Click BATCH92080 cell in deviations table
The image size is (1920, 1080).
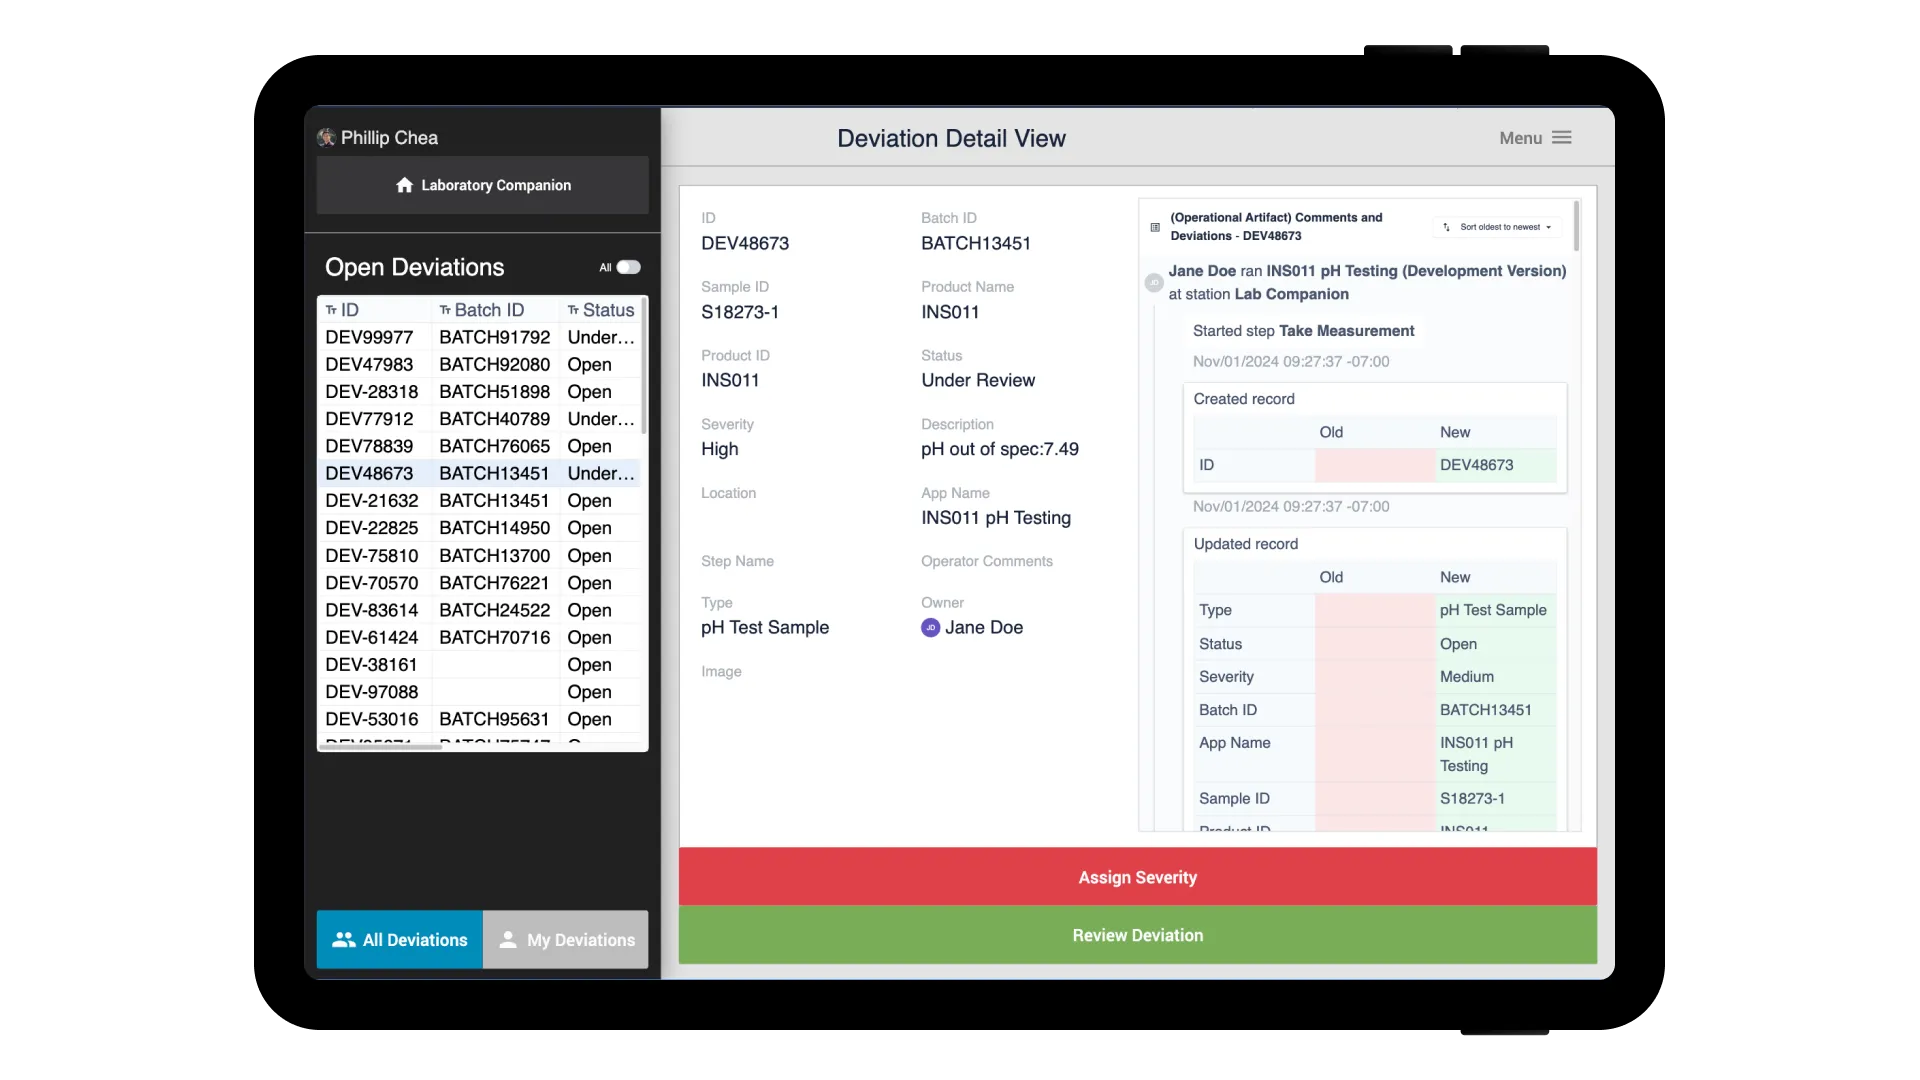494,364
